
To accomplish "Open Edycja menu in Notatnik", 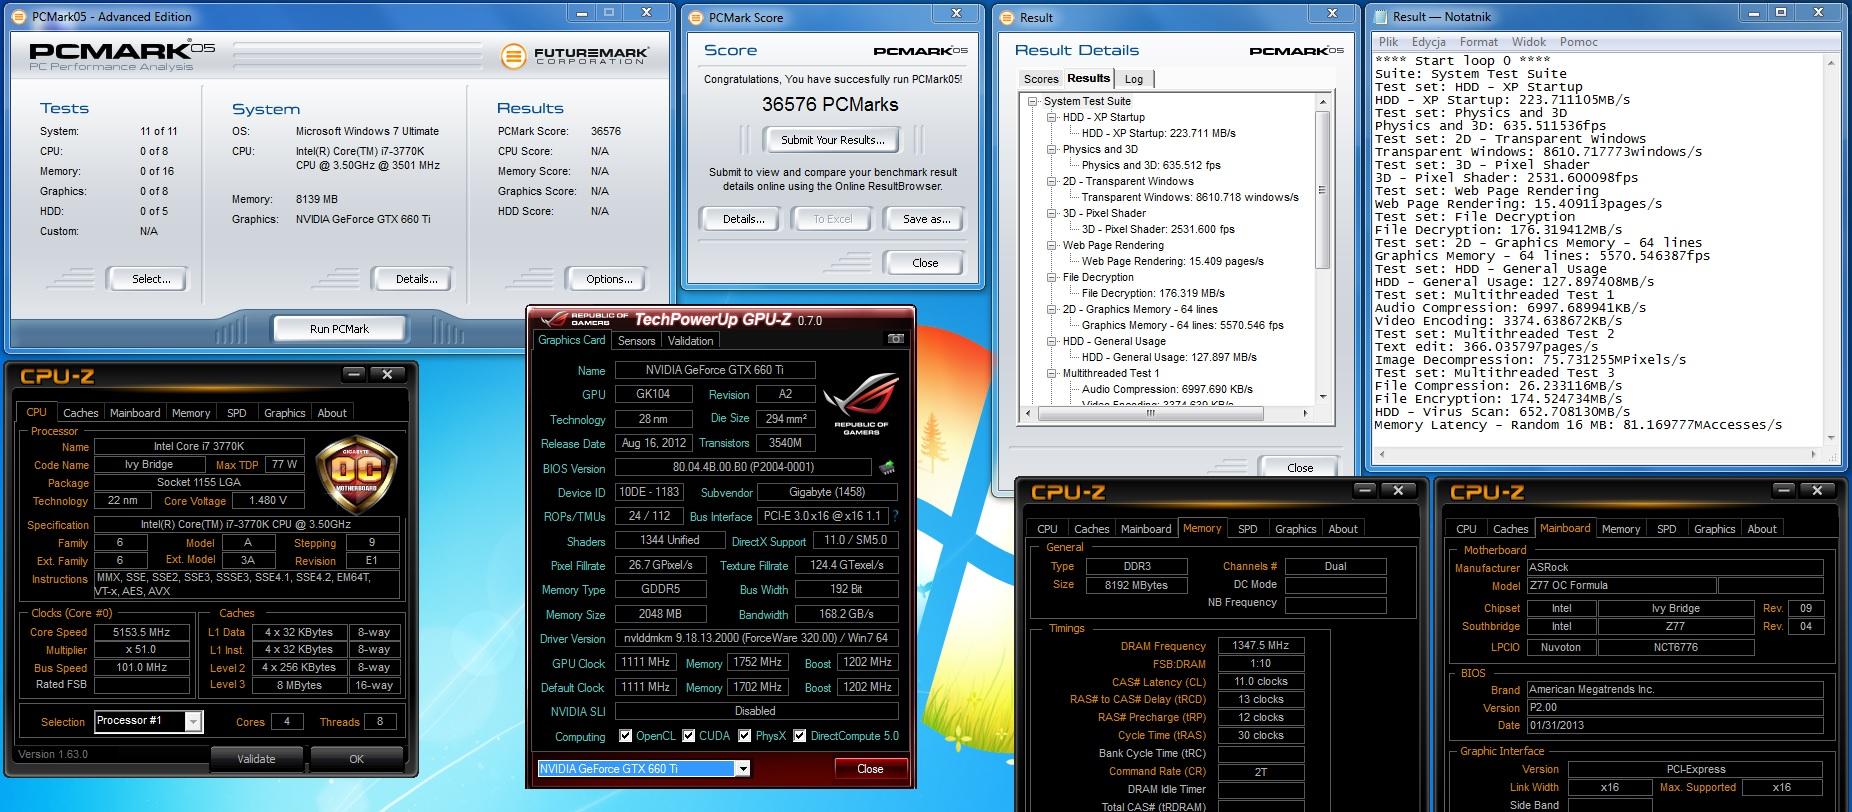I will pos(1429,42).
